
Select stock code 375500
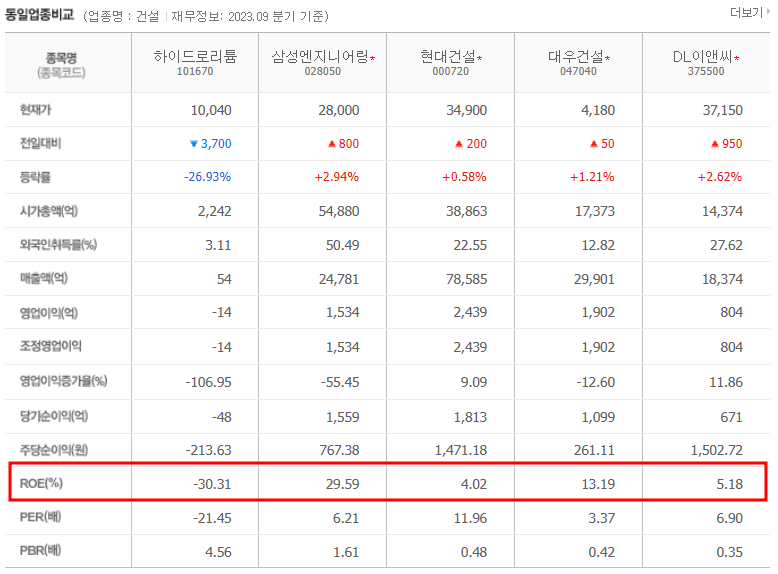point(706,71)
